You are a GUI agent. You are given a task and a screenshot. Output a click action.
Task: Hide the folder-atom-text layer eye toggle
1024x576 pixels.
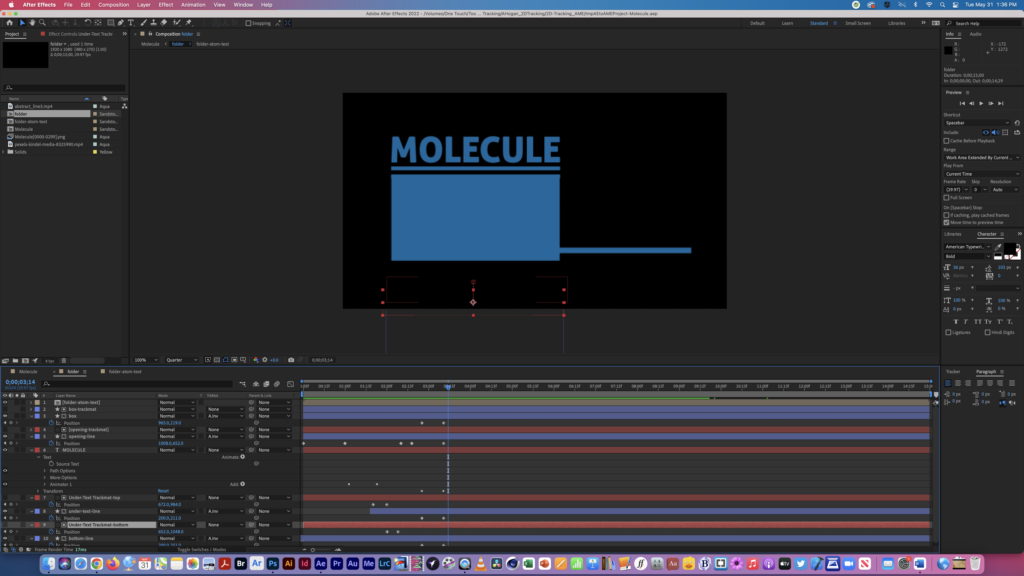(x=5, y=402)
